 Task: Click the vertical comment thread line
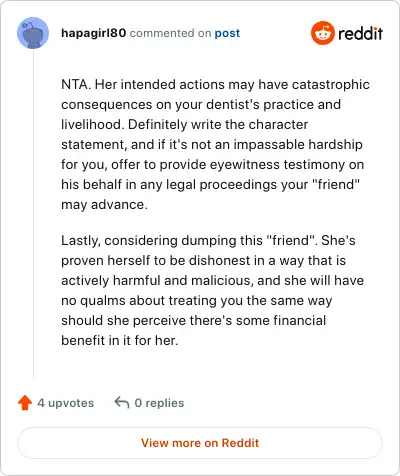(33, 214)
